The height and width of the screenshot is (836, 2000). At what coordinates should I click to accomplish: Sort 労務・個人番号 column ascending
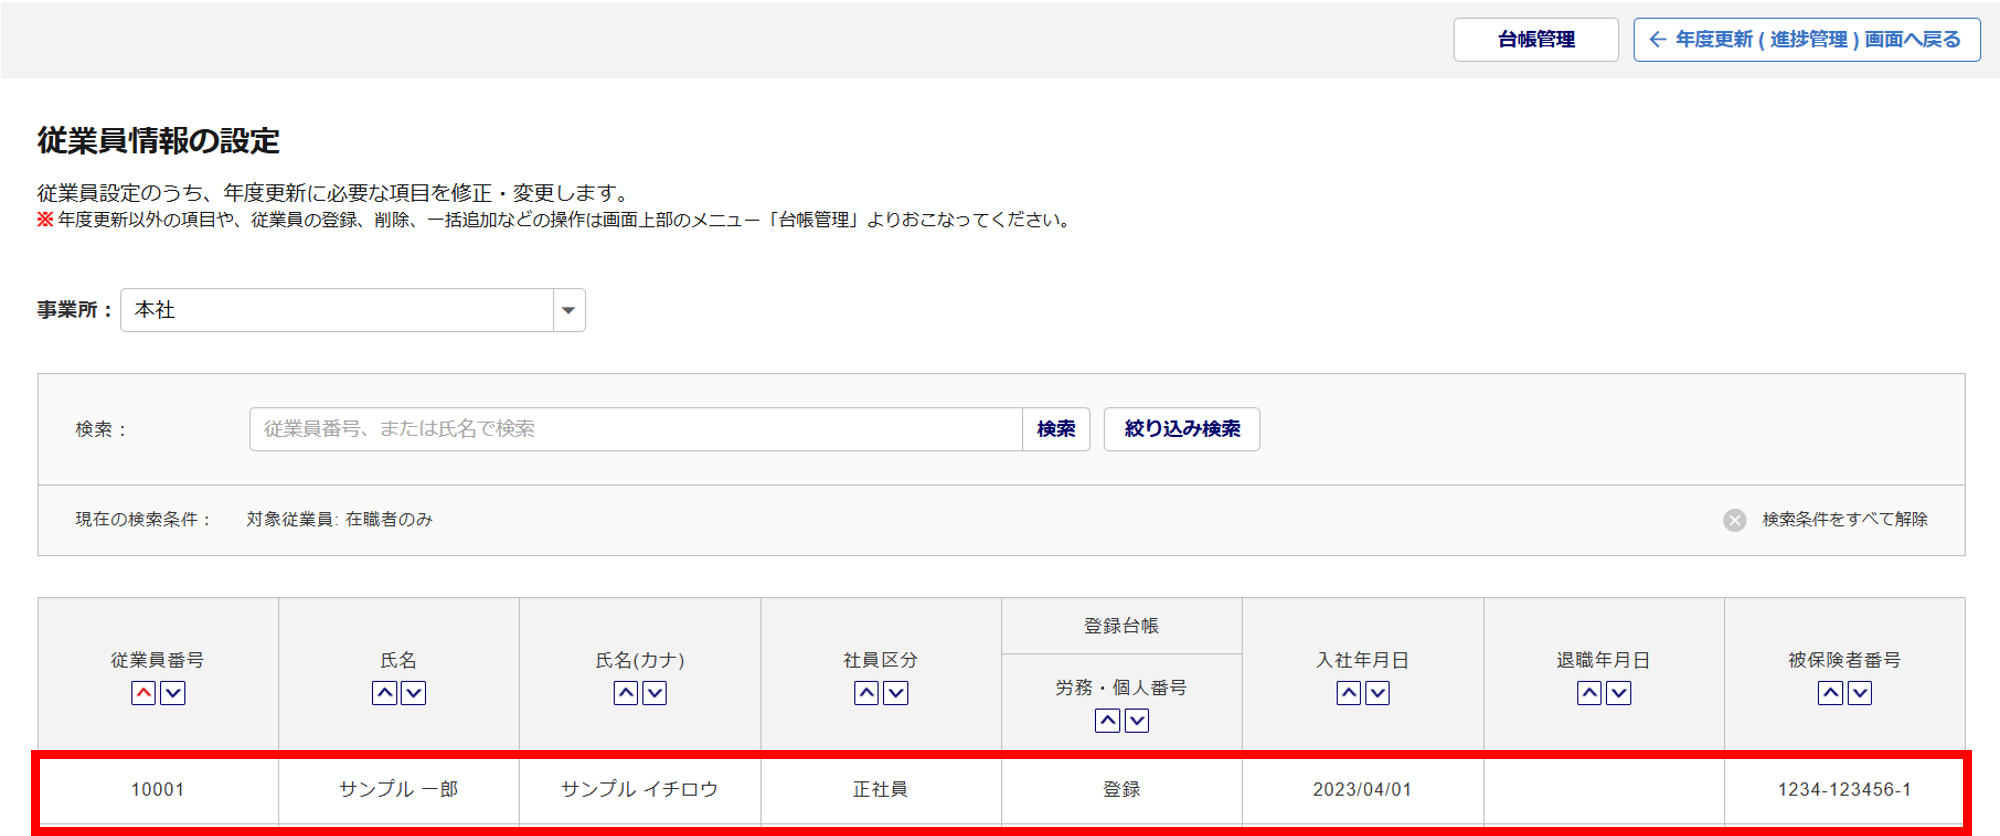pyautogui.click(x=1107, y=721)
